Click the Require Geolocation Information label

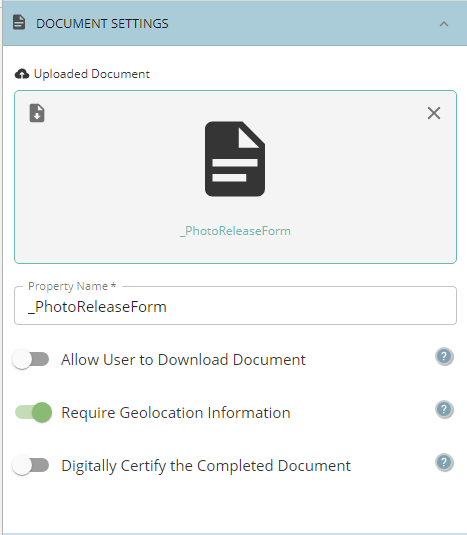[176, 413]
